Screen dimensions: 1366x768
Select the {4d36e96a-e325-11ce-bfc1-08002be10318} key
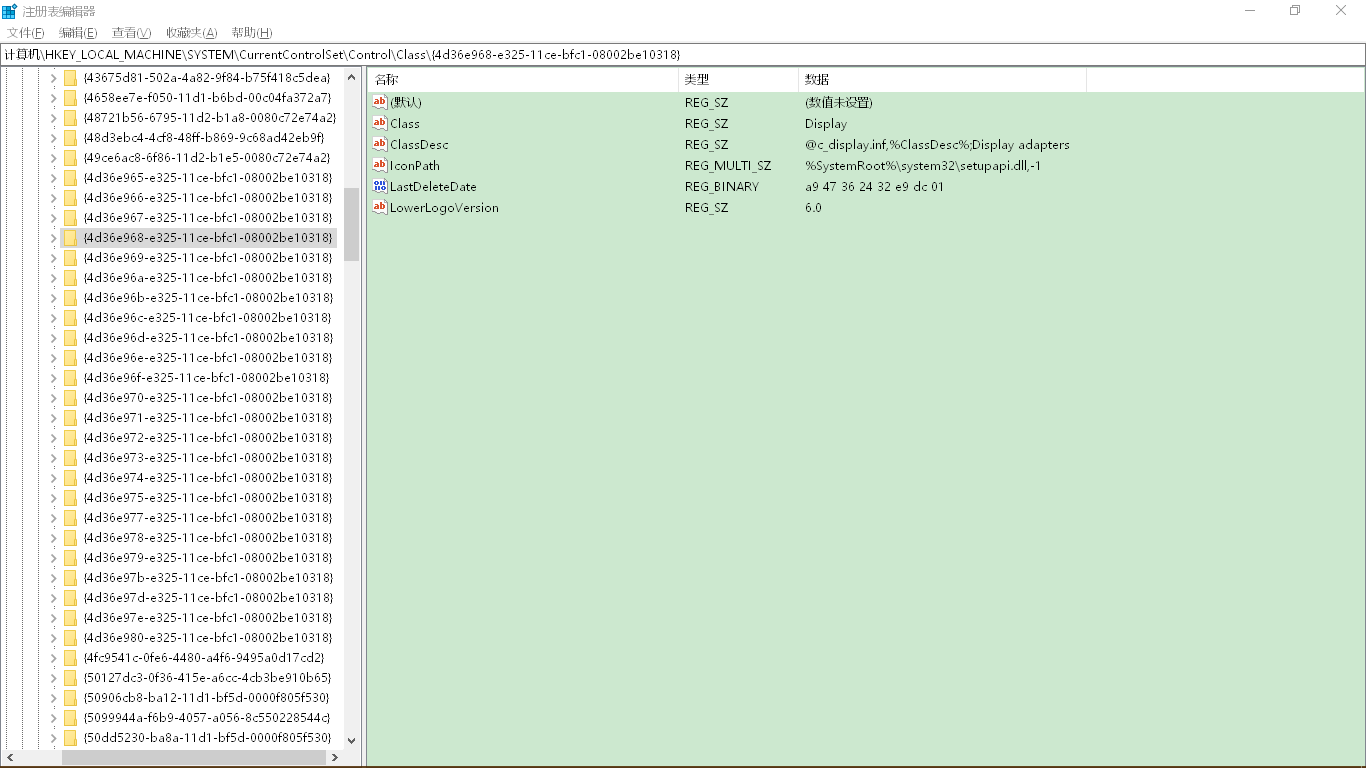[208, 278]
